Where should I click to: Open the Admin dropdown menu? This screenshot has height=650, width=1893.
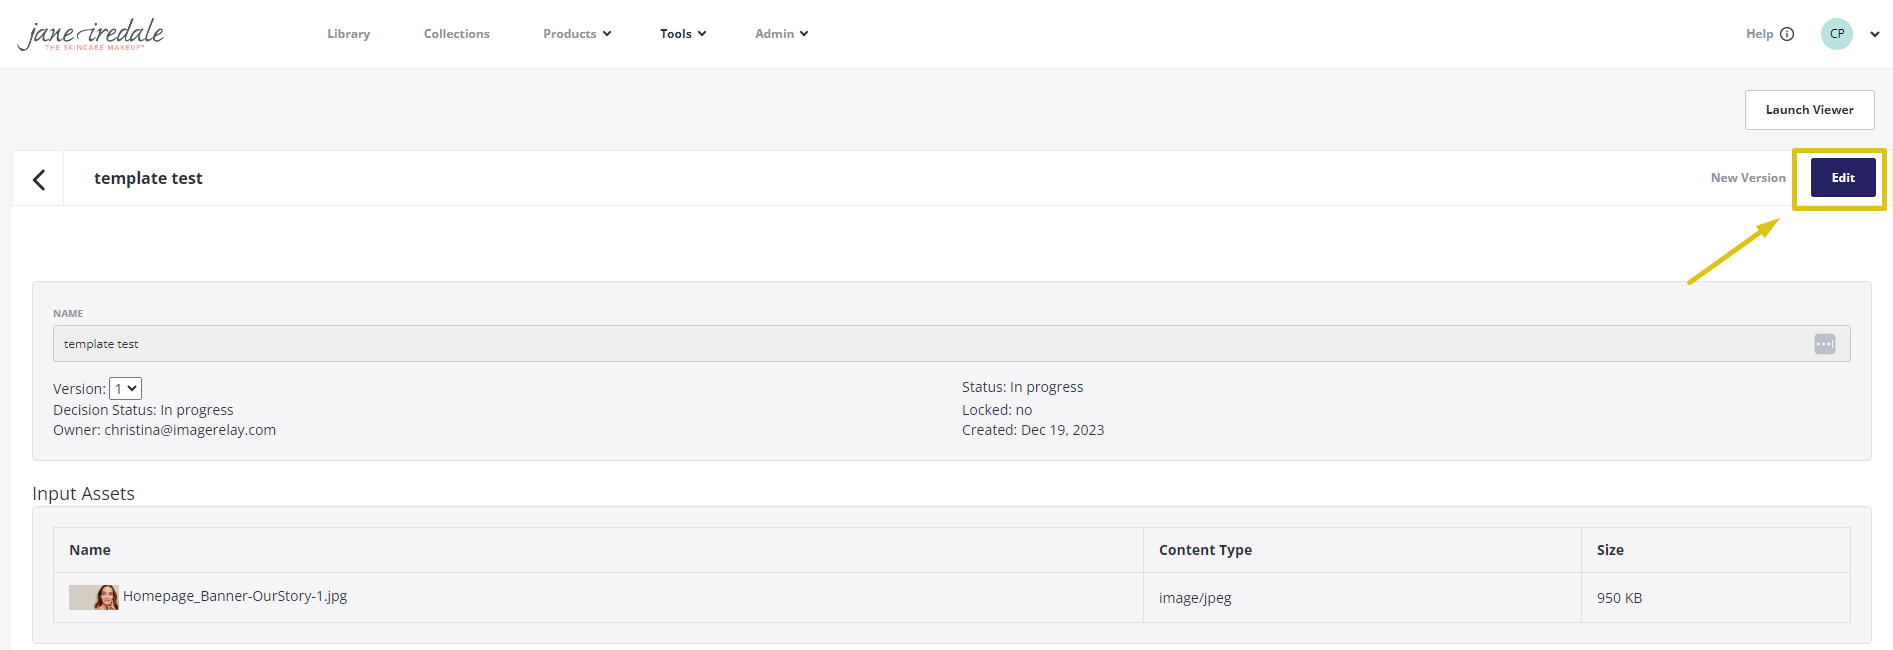(782, 34)
